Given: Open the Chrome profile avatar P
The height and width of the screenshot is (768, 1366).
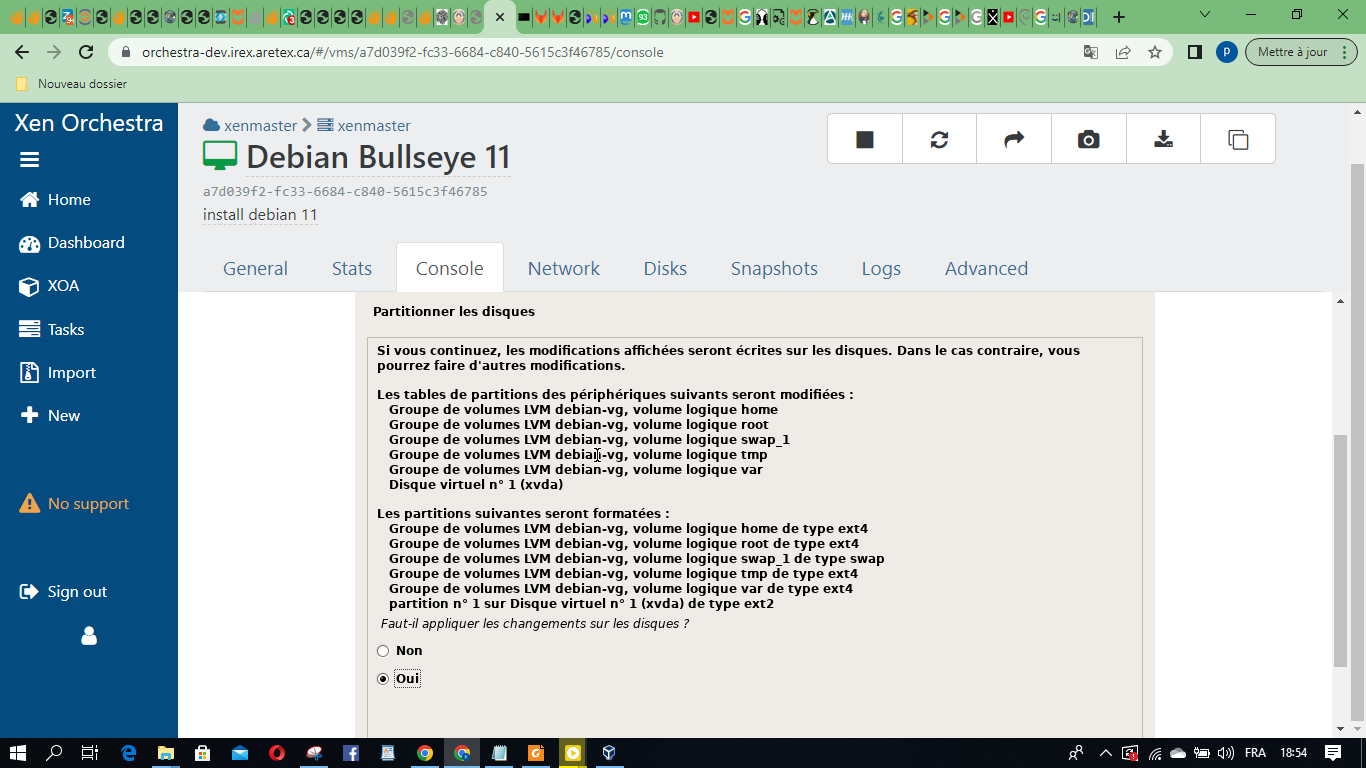Looking at the screenshot, I should pyautogui.click(x=1226, y=52).
